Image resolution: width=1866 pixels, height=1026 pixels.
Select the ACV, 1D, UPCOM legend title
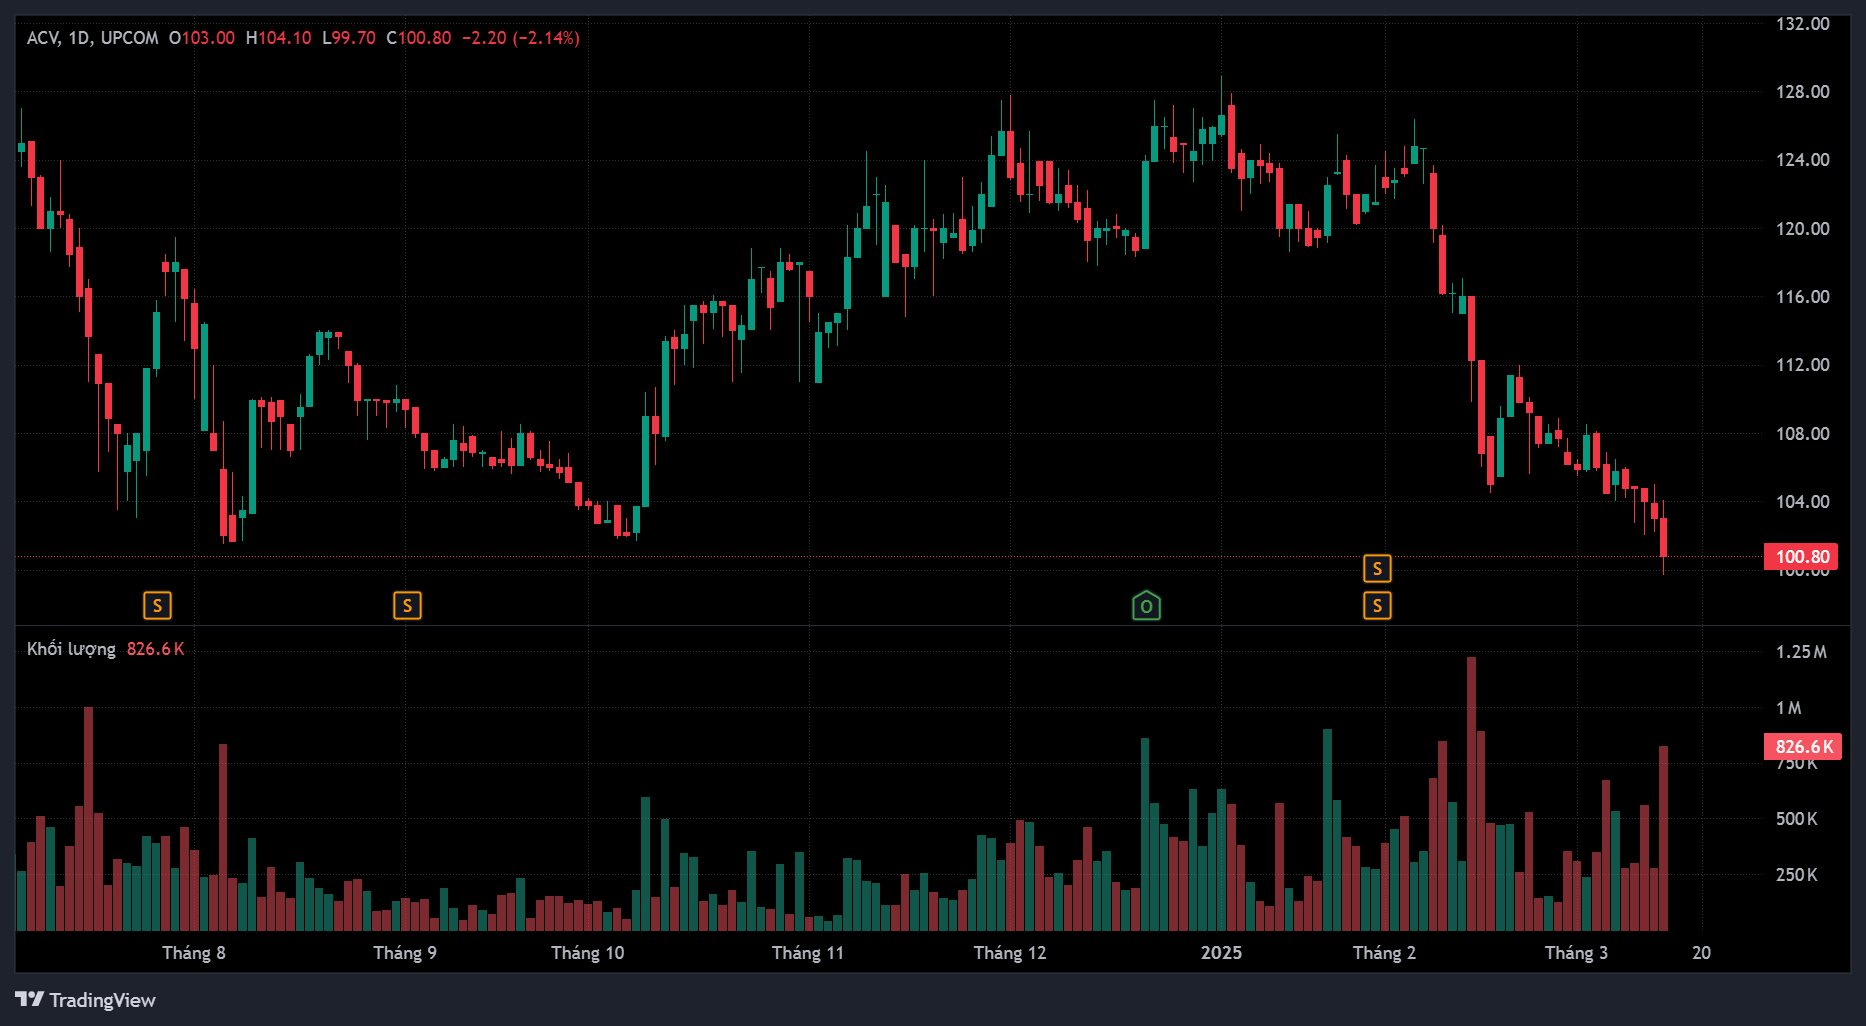pyautogui.click(x=92, y=38)
